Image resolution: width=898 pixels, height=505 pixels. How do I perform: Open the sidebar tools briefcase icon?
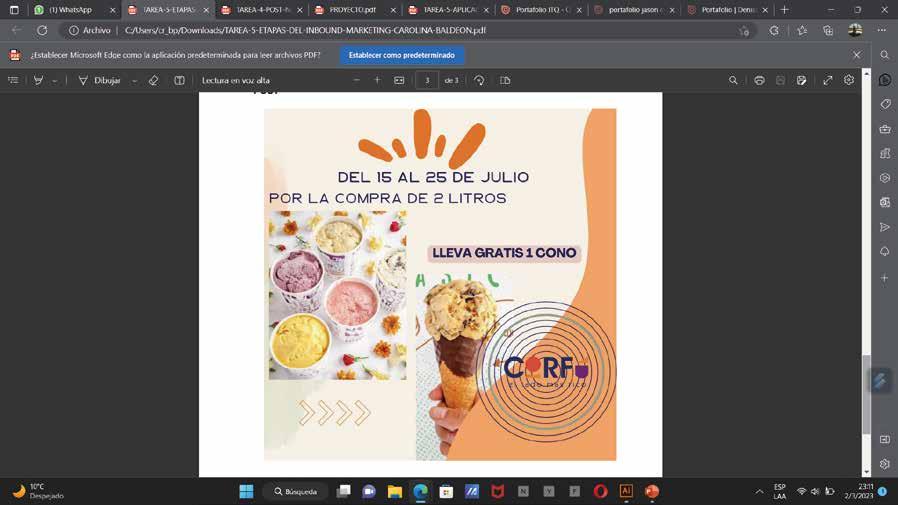885,129
